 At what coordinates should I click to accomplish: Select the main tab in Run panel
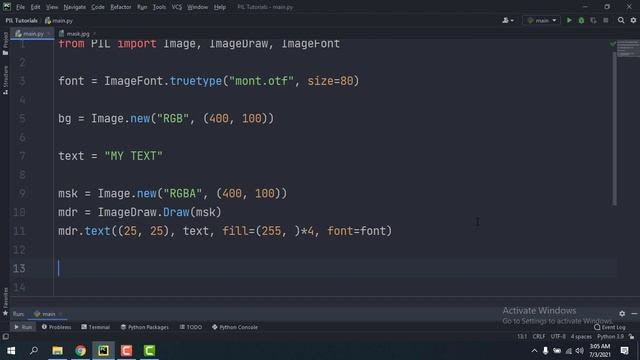tap(48, 314)
